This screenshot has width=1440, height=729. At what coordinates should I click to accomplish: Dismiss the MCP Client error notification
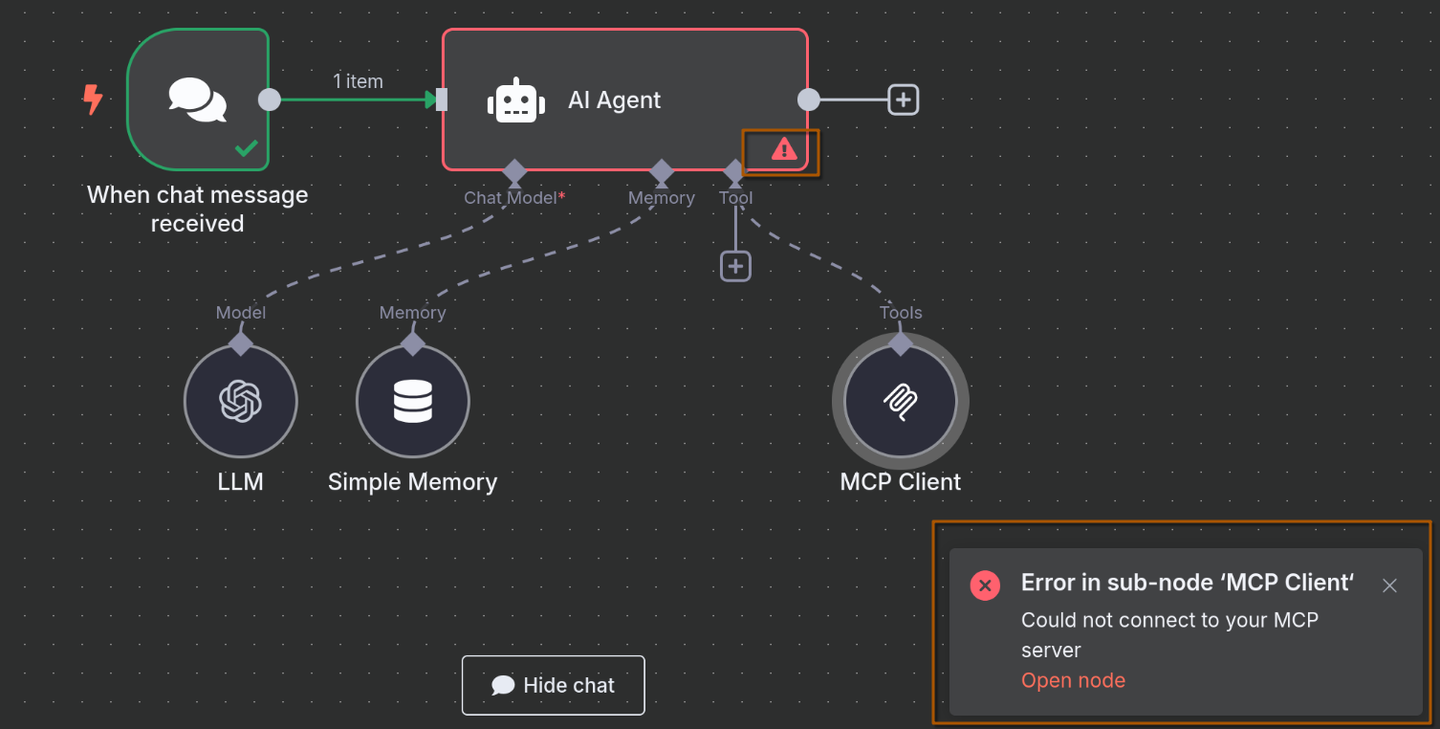coord(1389,585)
